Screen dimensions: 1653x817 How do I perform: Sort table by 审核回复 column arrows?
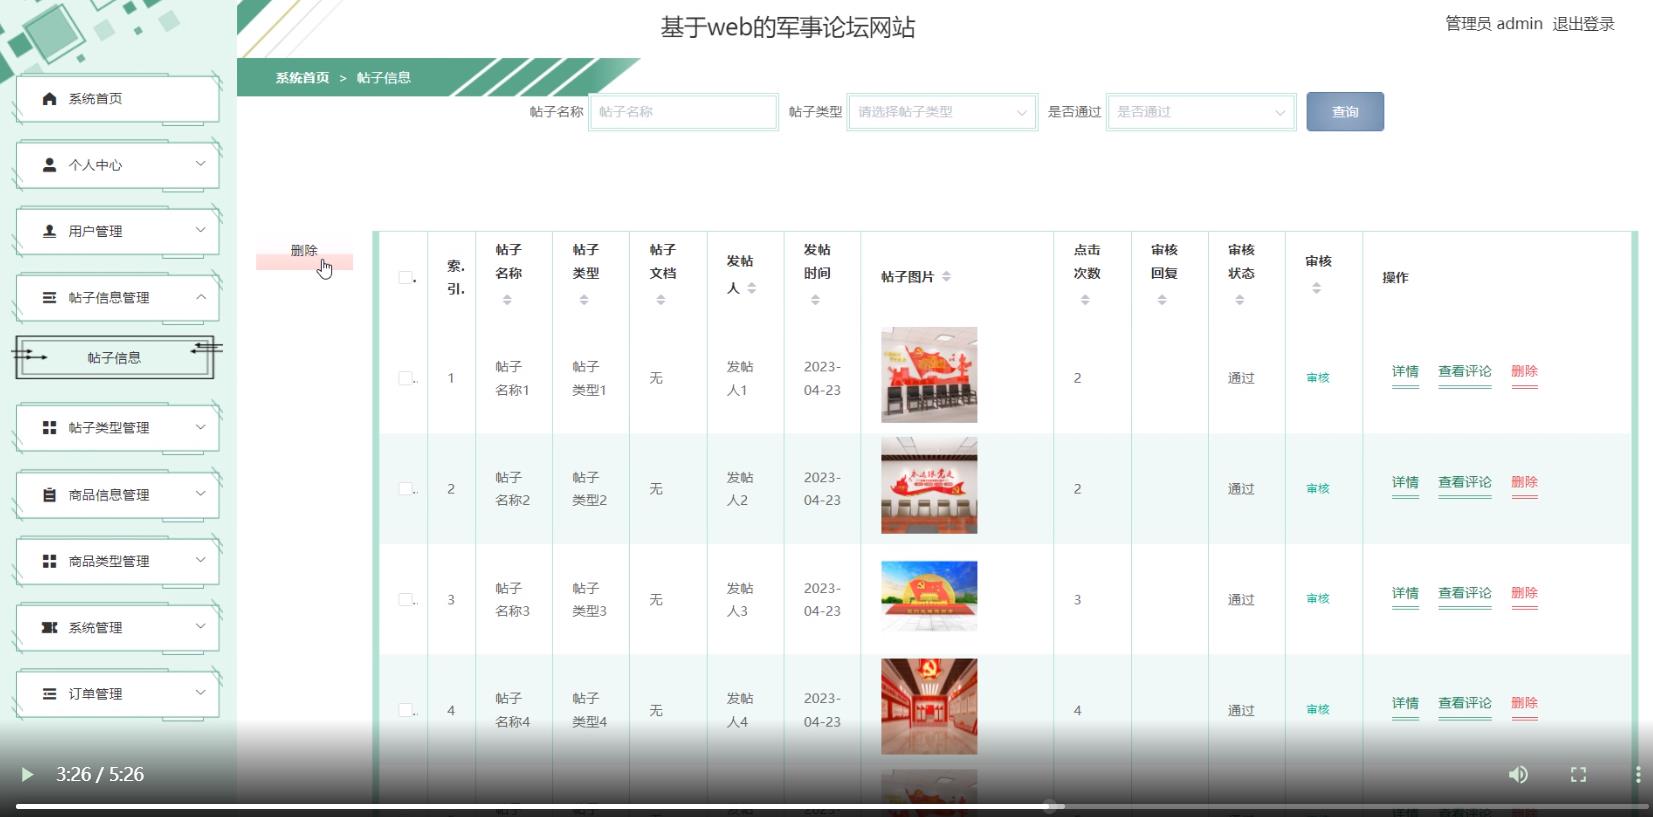click(x=1162, y=300)
